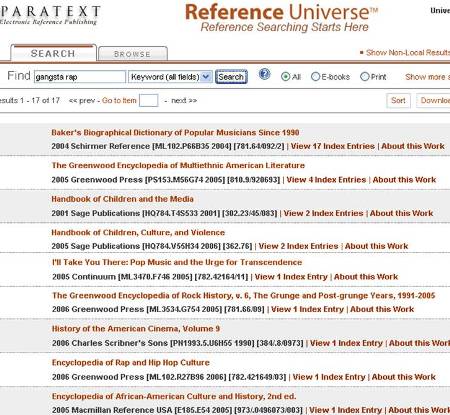Click Show Non-Local Results link
The image size is (450, 415).
click(408, 53)
